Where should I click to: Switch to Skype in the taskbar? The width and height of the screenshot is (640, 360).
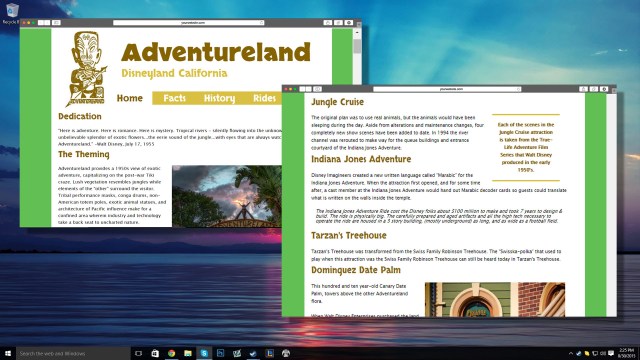tap(204, 353)
